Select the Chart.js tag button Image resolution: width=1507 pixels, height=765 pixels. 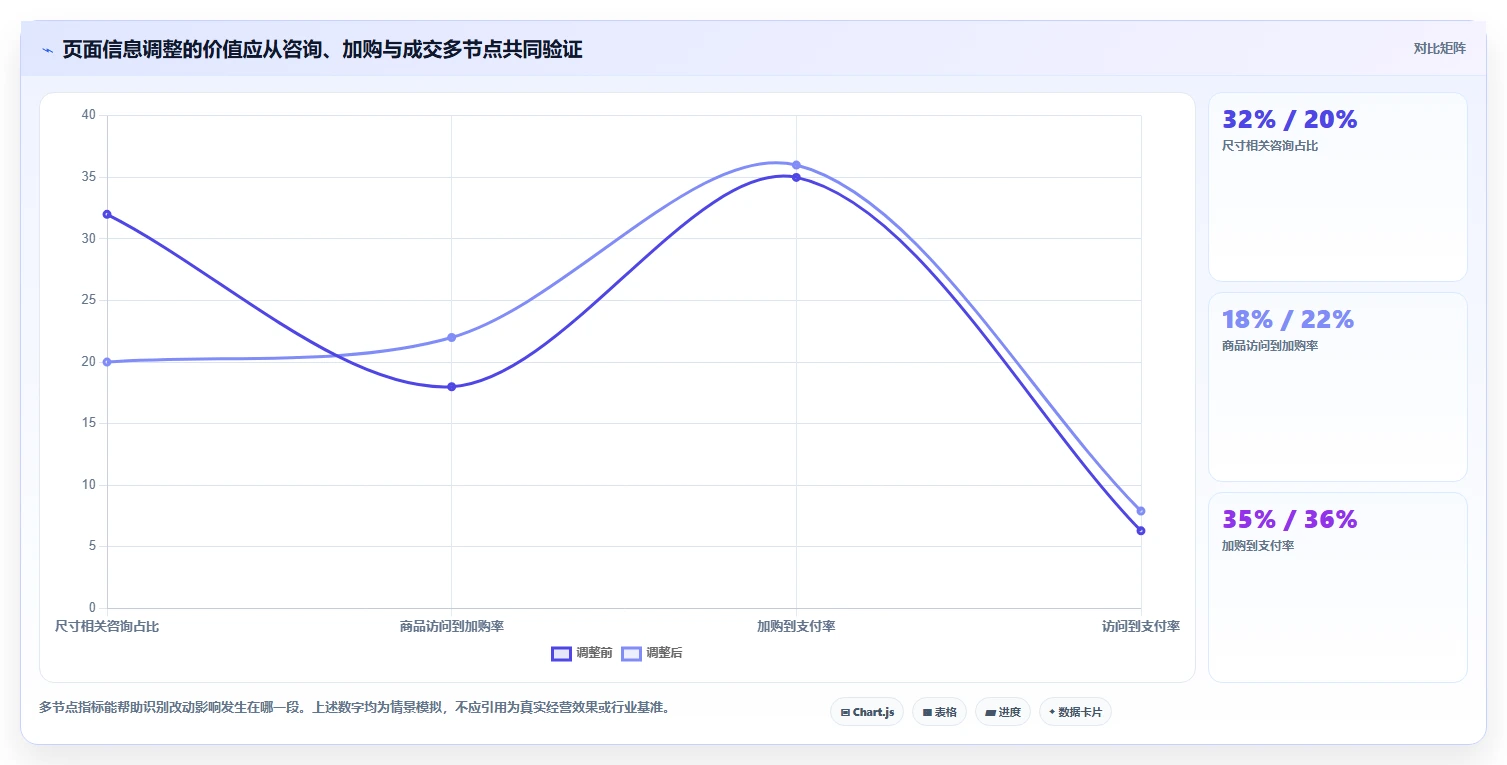[867, 712]
